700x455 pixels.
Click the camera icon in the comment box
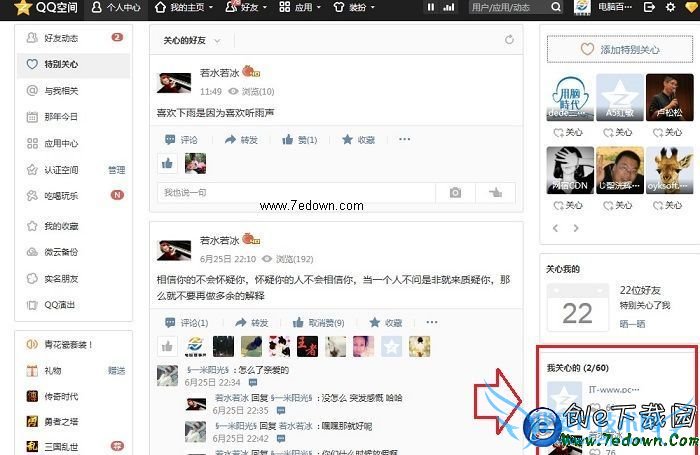(455, 193)
